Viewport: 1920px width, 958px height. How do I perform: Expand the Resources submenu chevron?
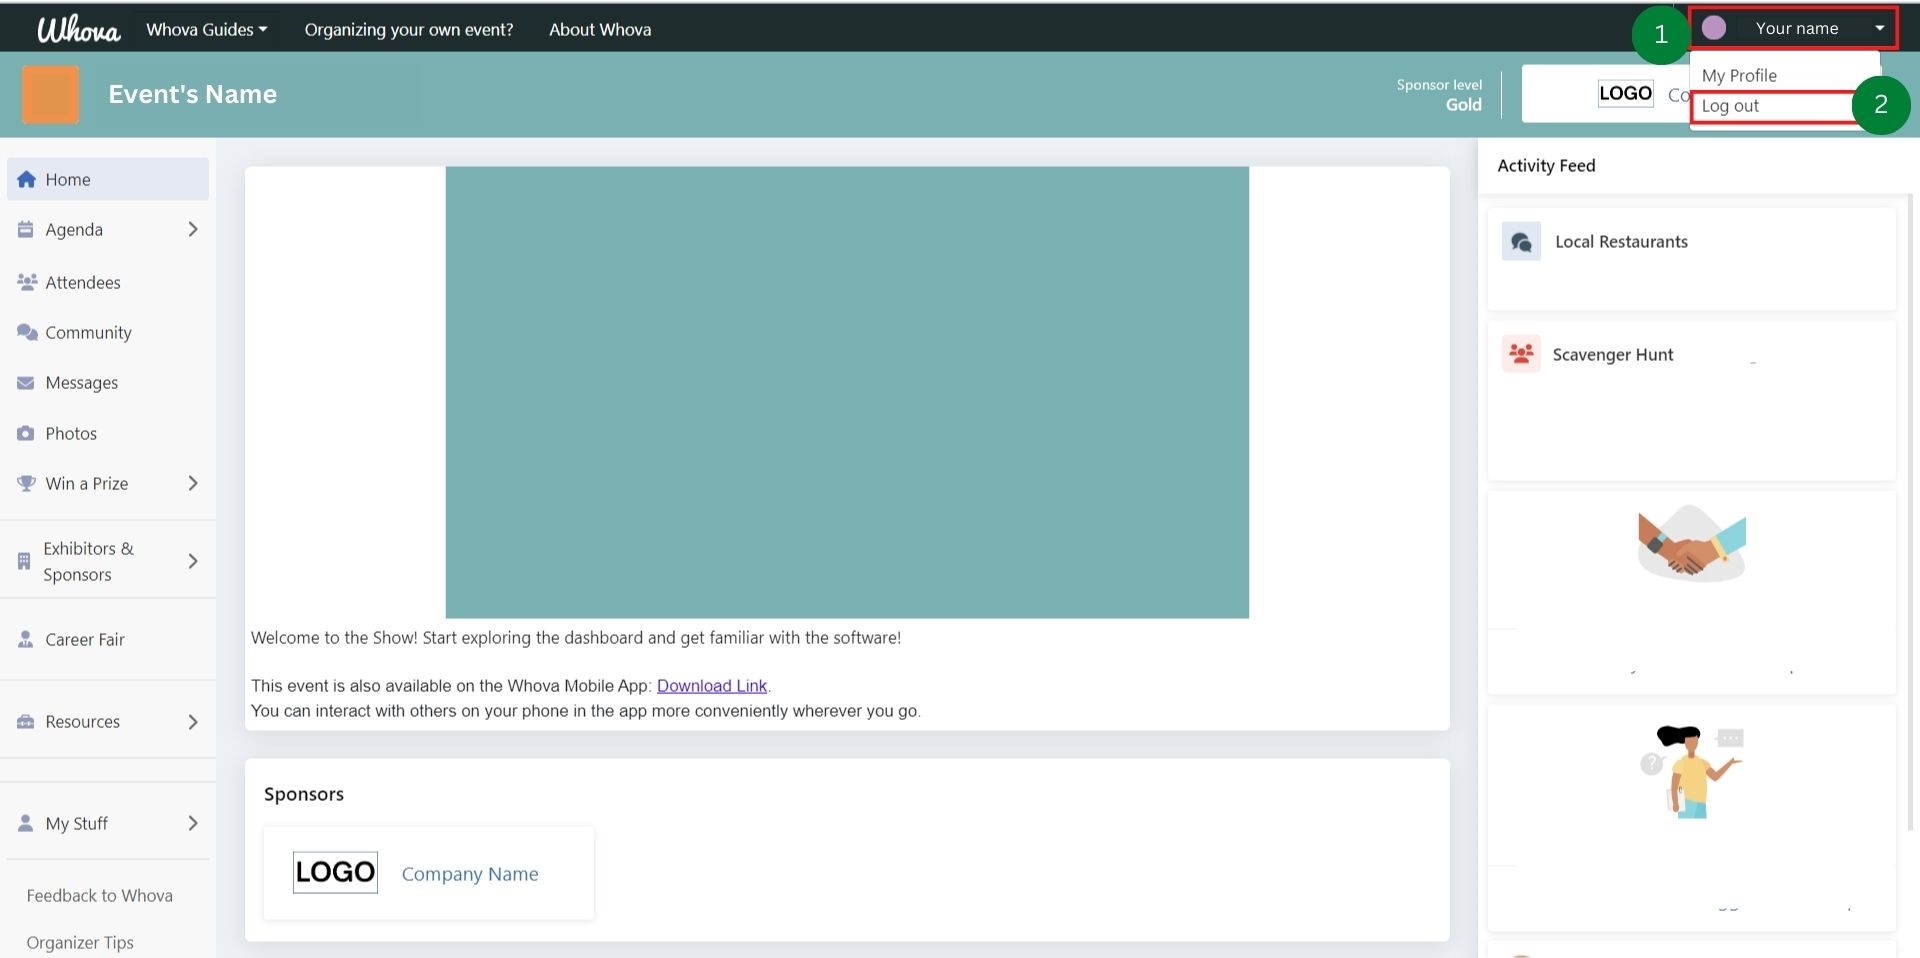click(x=193, y=722)
